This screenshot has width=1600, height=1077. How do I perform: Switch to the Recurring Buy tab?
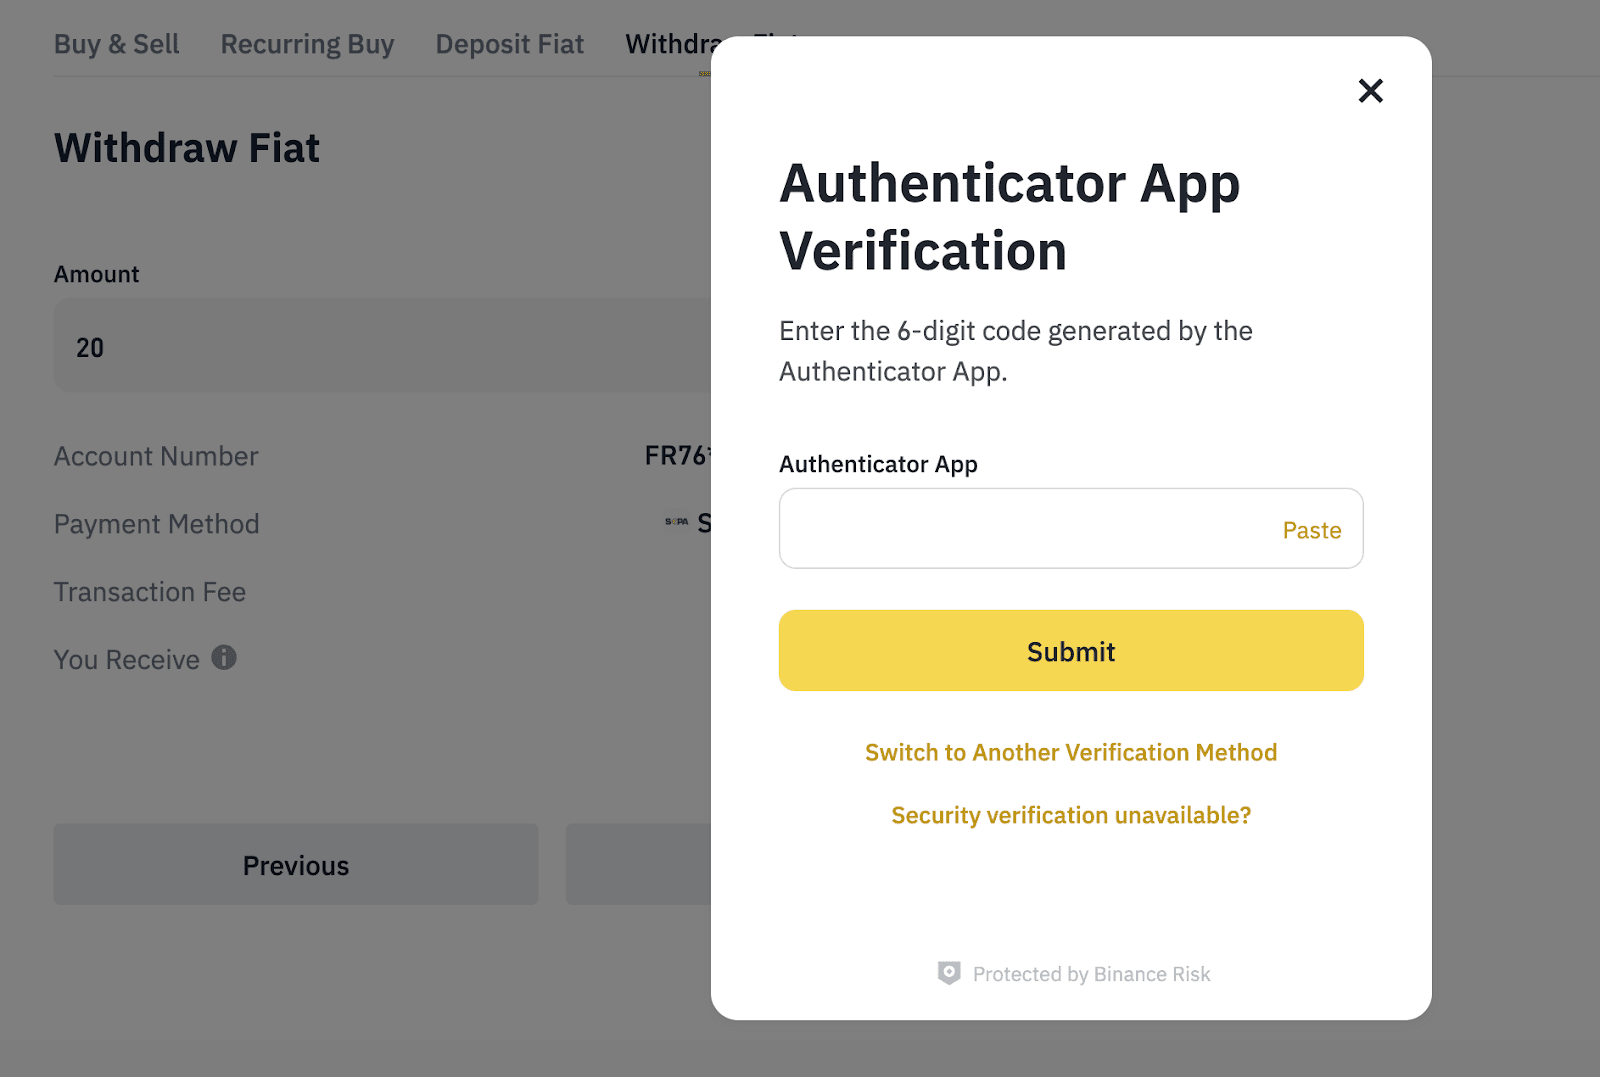[x=307, y=44]
